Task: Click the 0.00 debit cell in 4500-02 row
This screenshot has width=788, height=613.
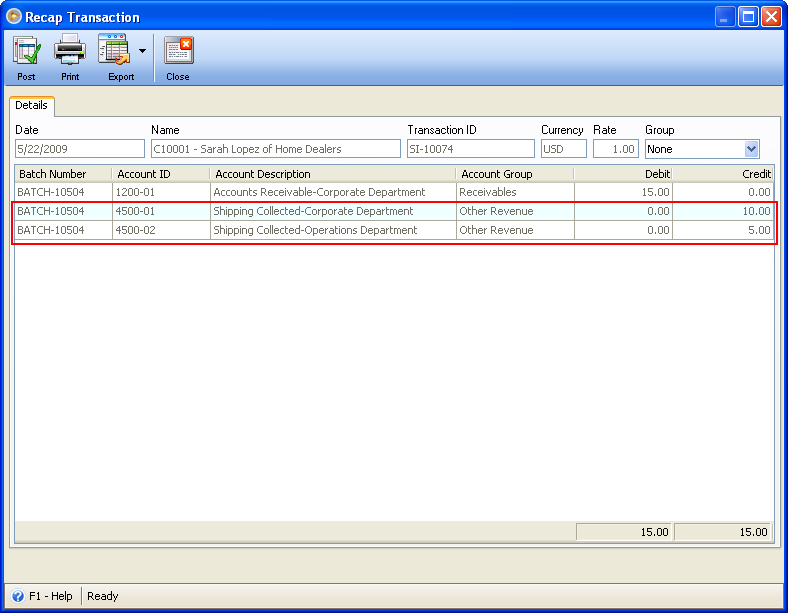Action: pyautogui.click(x=623, y=230)
